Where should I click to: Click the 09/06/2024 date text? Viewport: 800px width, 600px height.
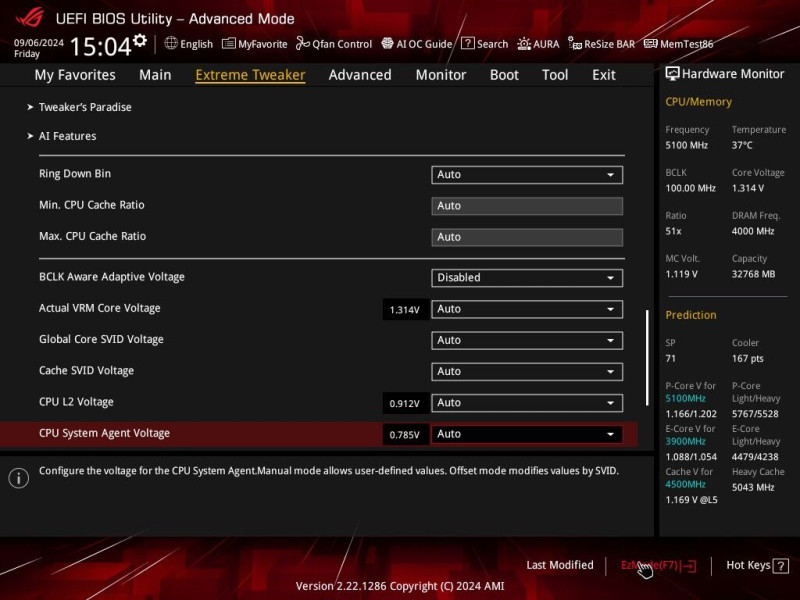[x=39, y=42]
